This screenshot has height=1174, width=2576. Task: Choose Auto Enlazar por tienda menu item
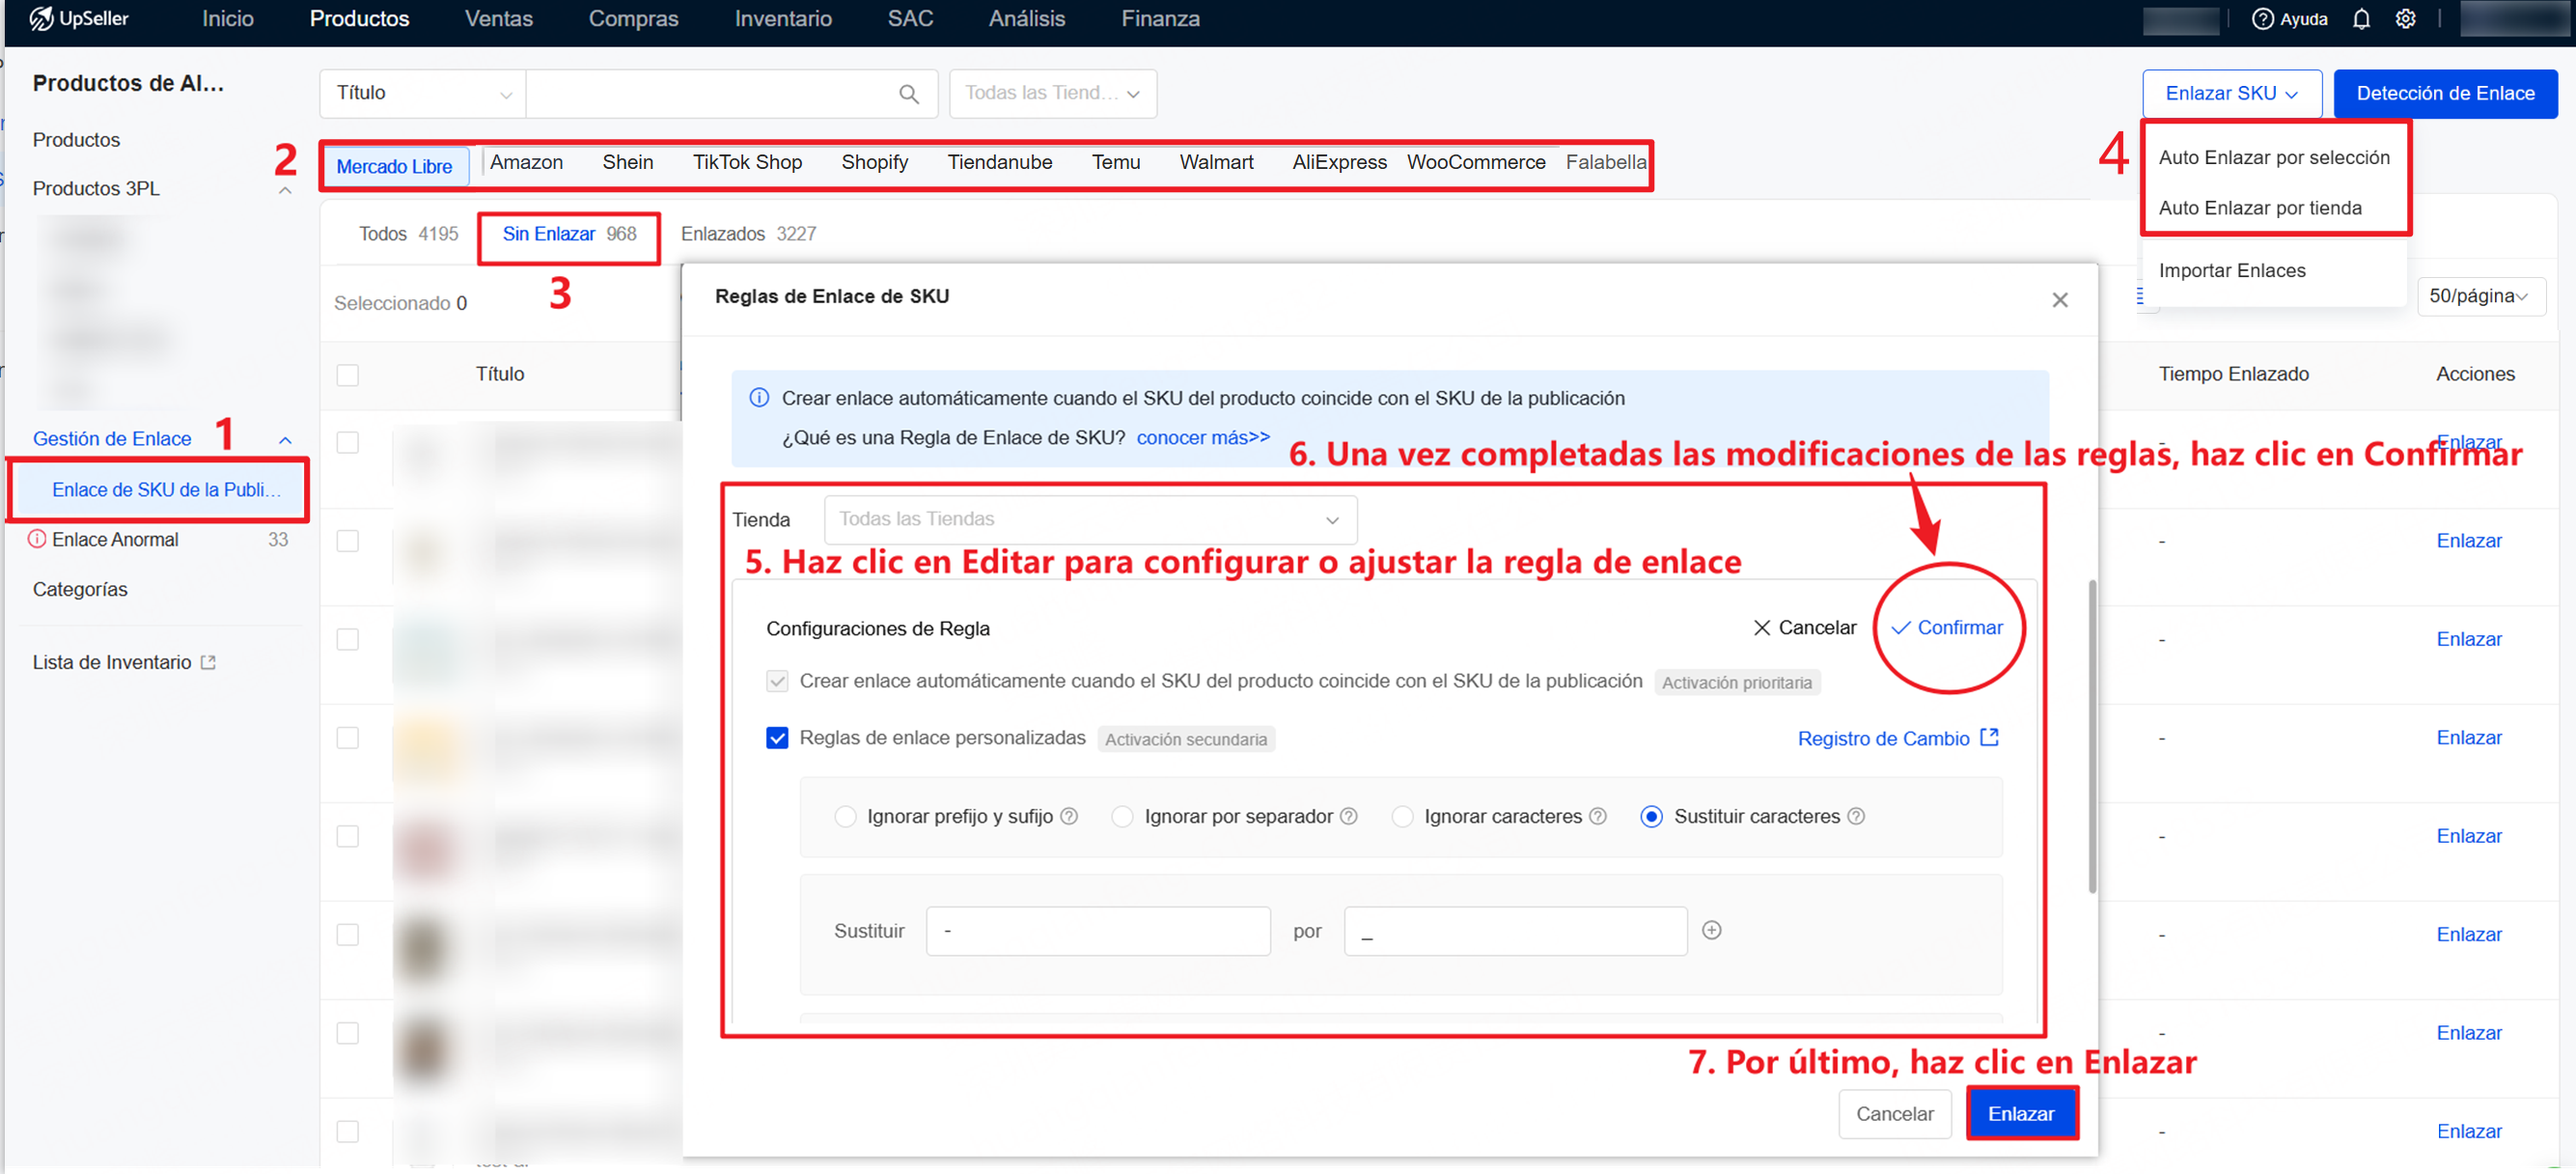pos(2259,208)
